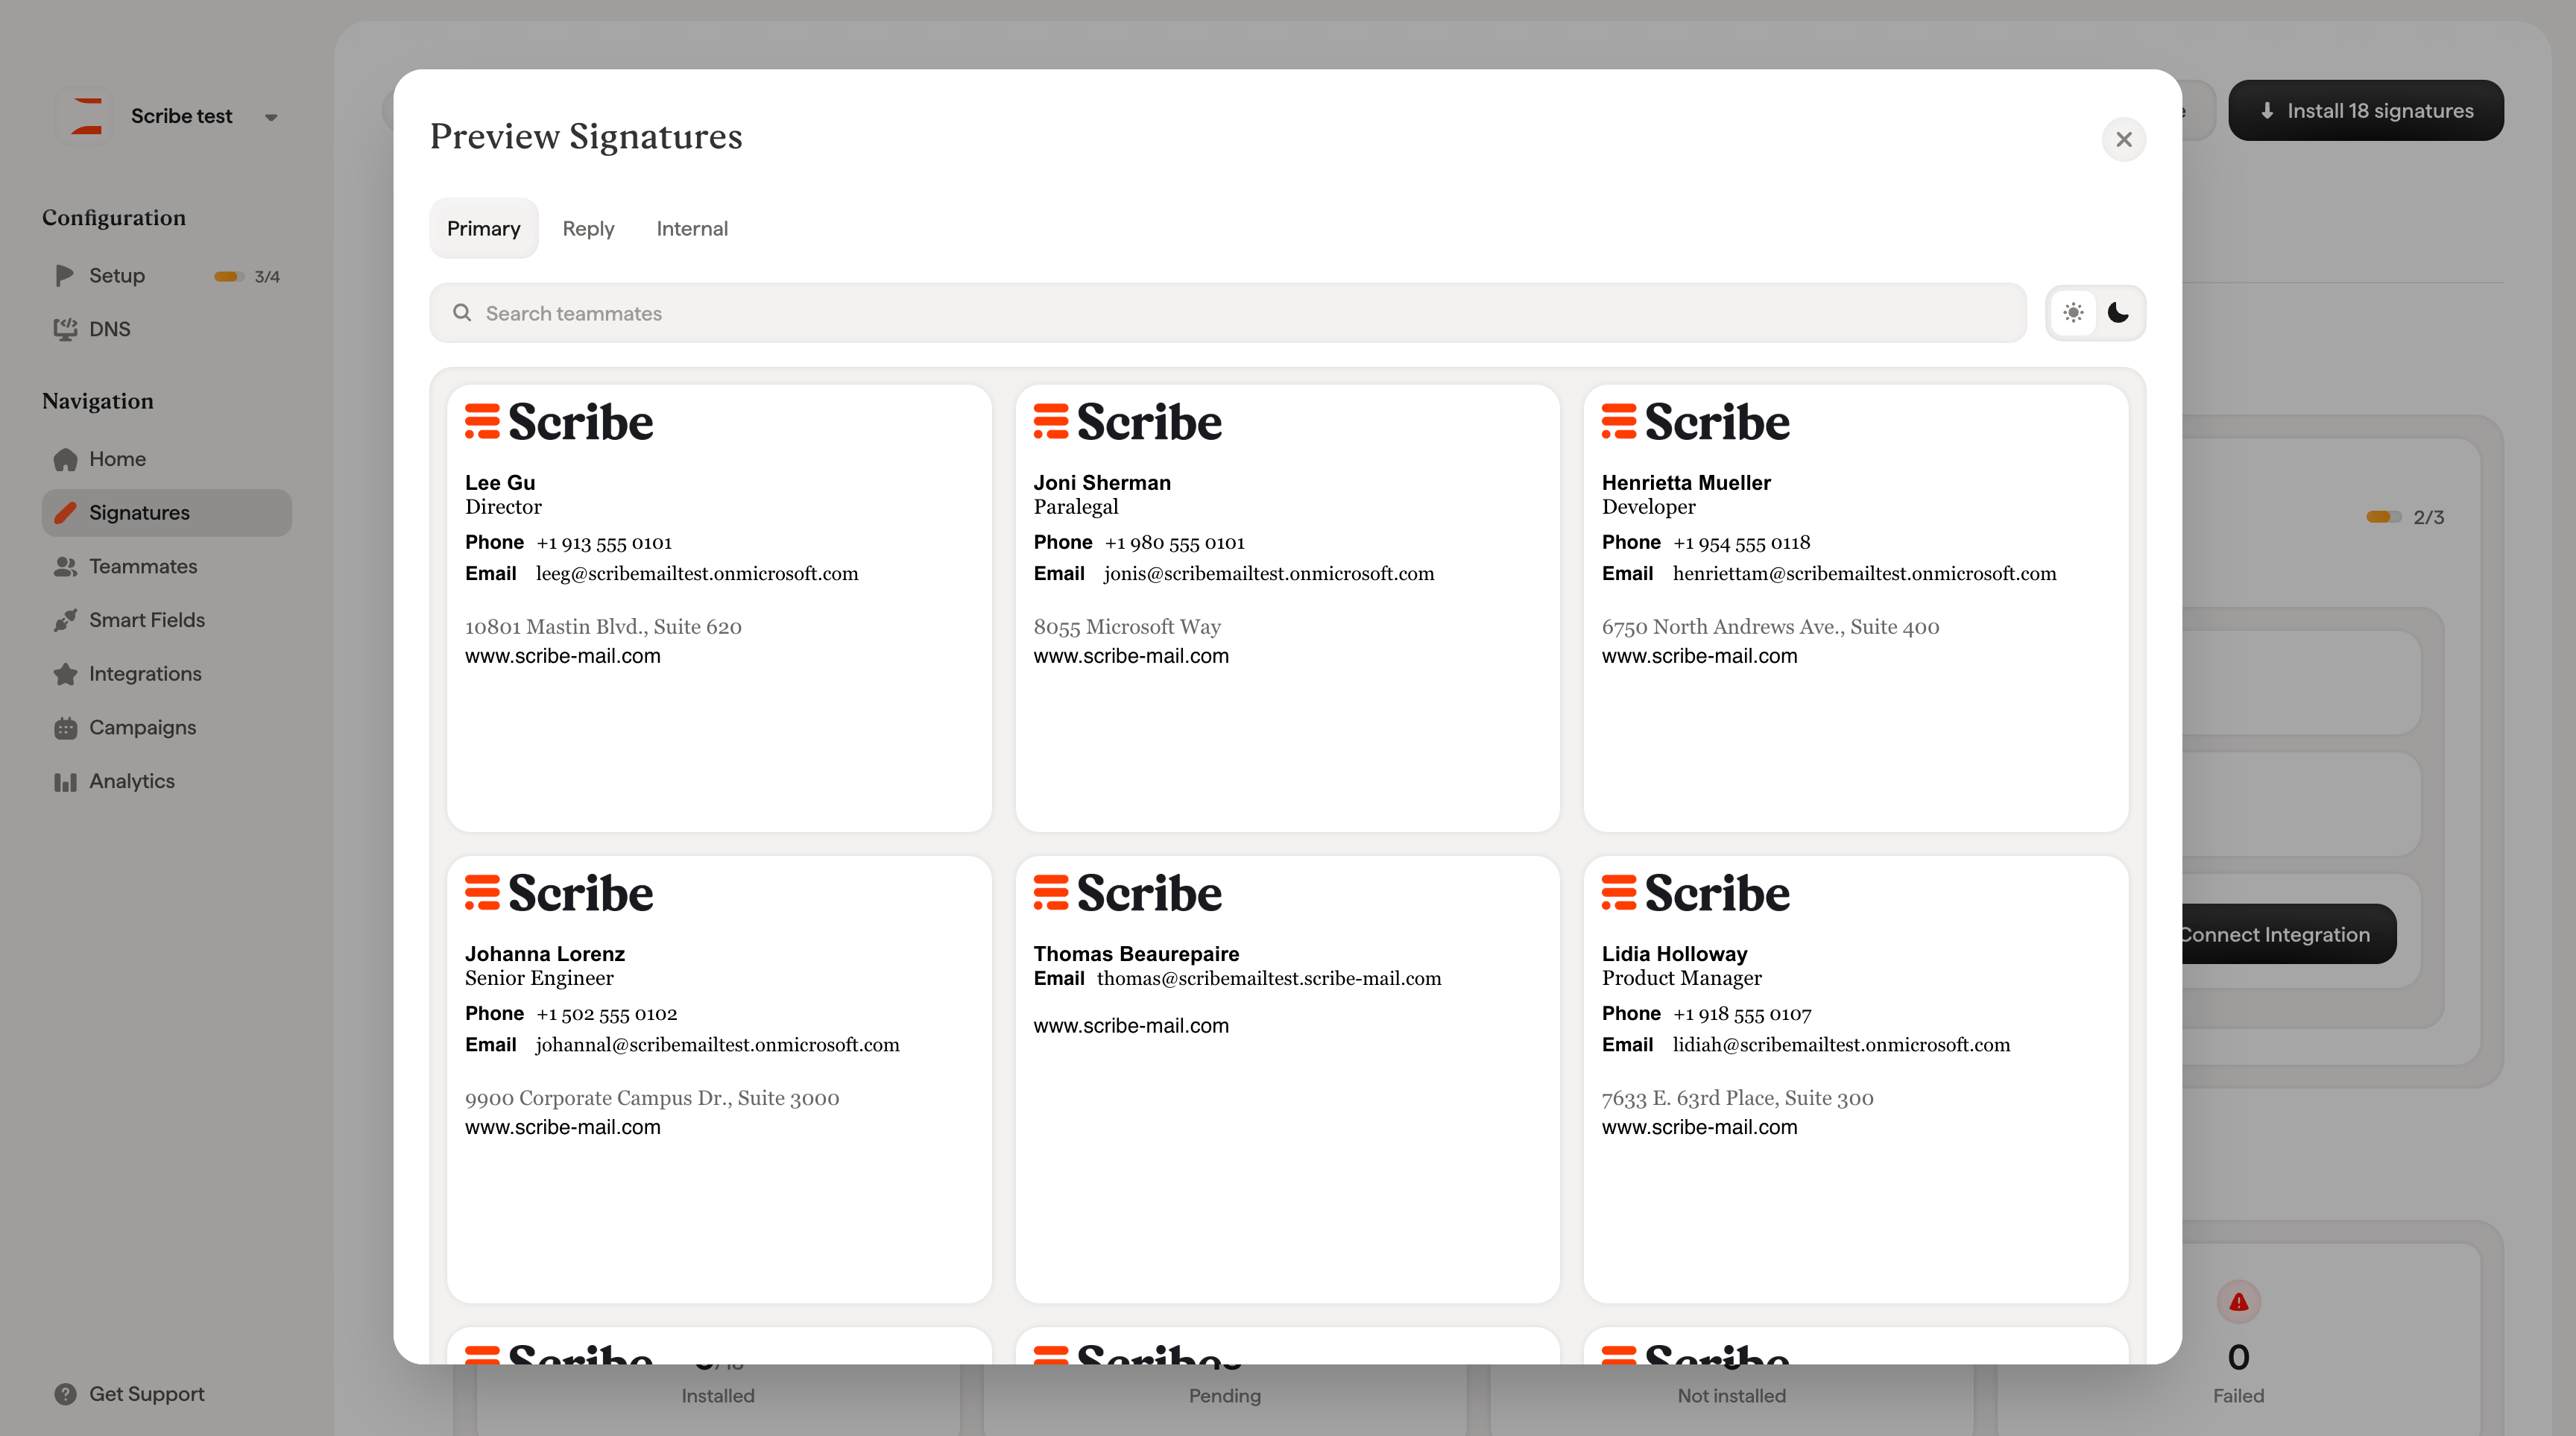Open Setup in the sidebar
The image size is (2576, 1436).
(x=167, y=275)
